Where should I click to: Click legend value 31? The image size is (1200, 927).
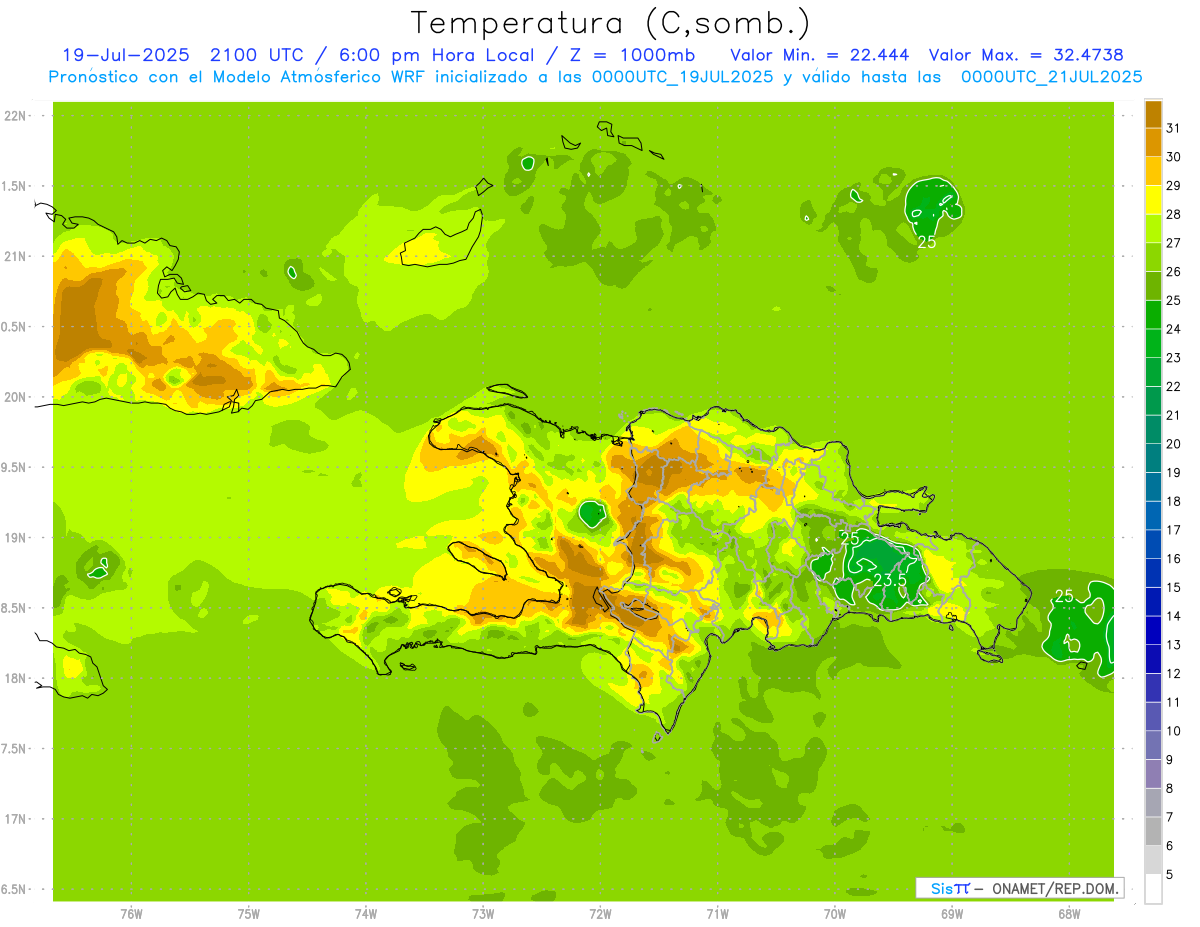click(x=1173, y=128)
